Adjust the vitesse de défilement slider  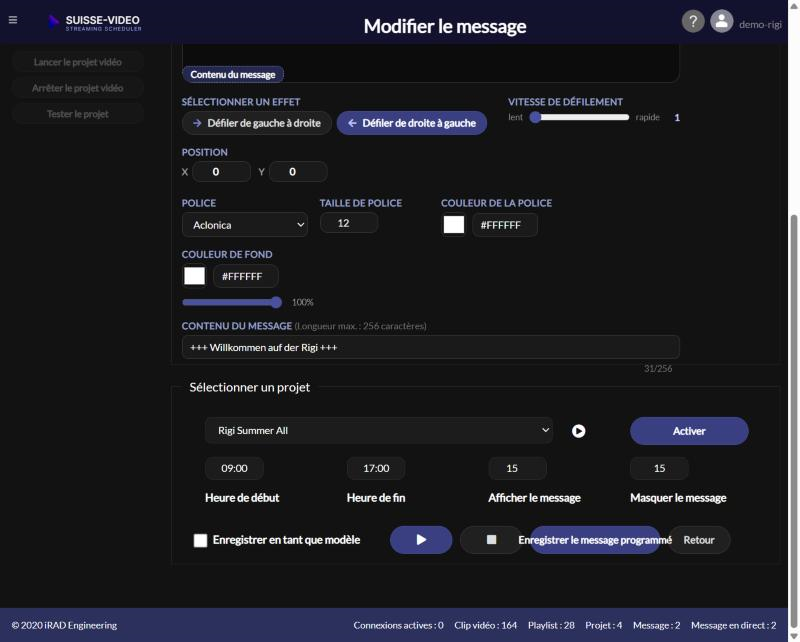[x=580, y=117]
